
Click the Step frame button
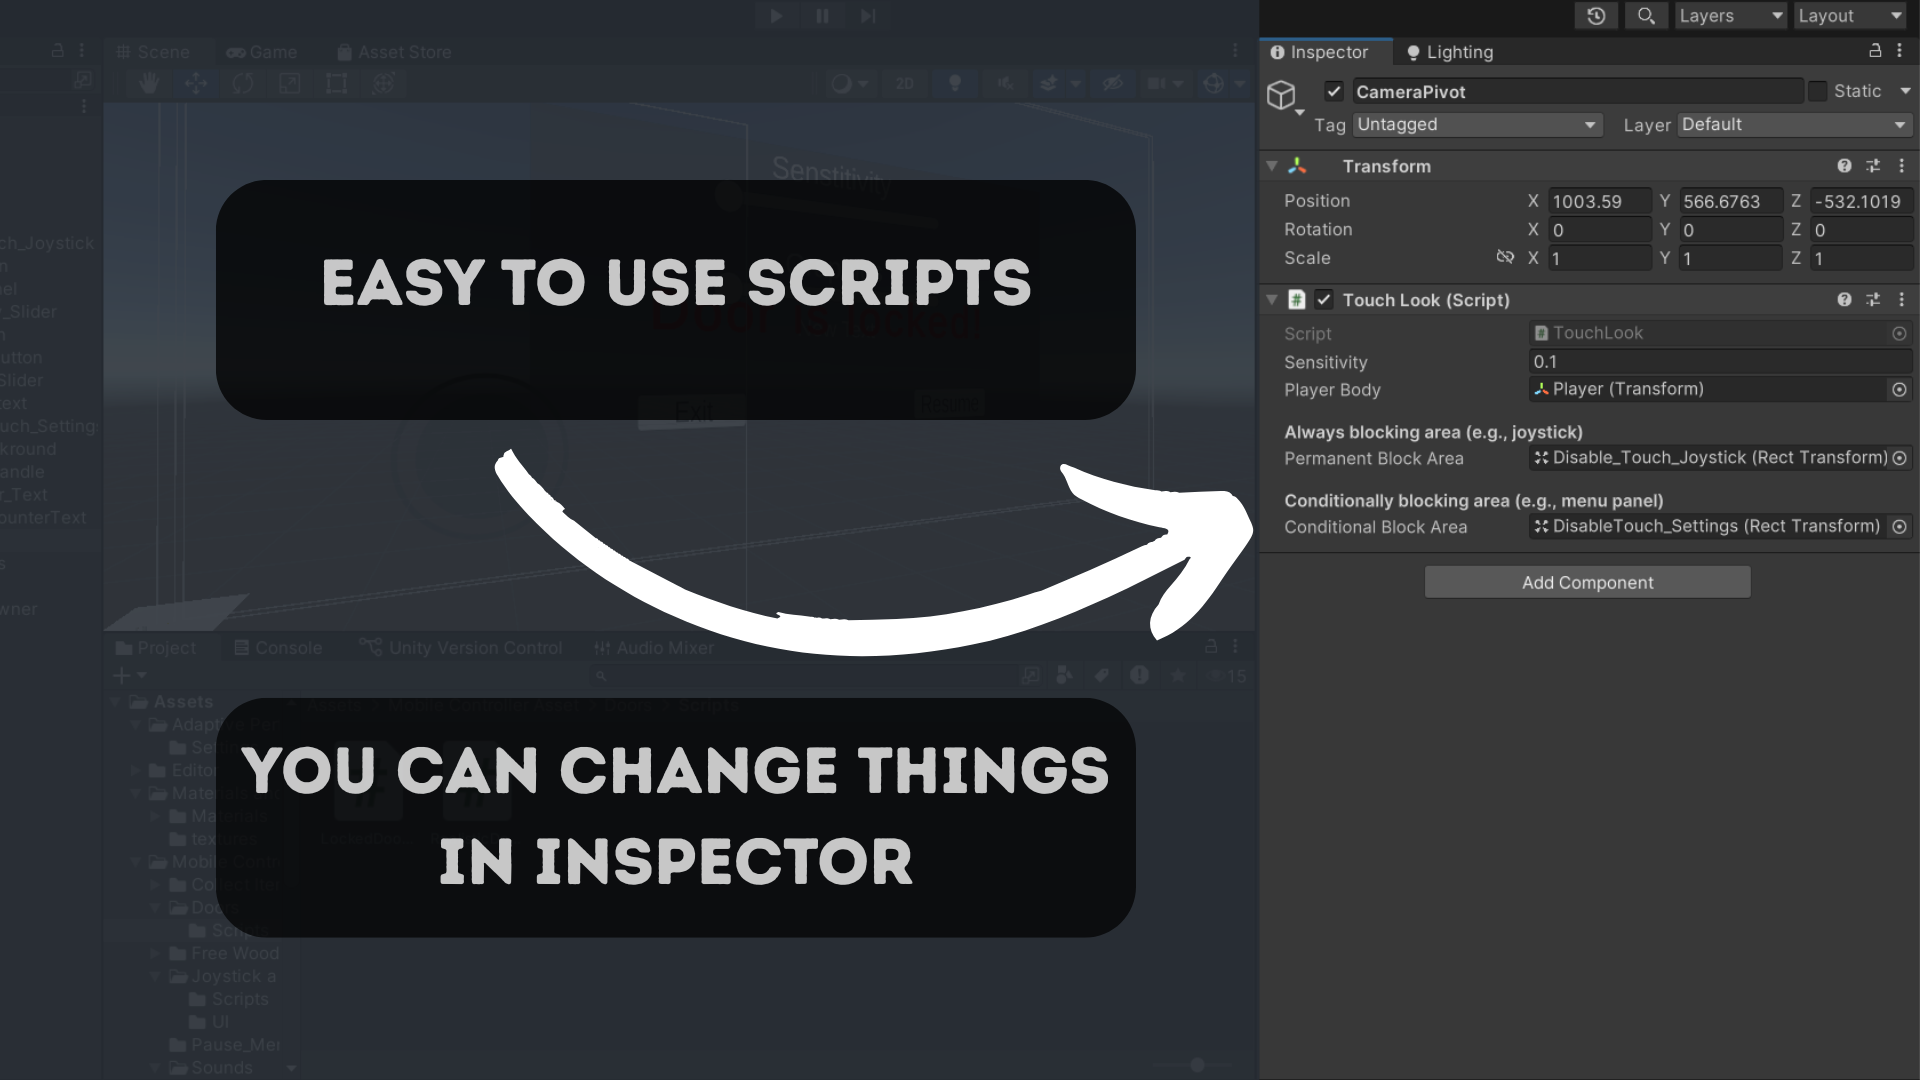click(868, 16)
